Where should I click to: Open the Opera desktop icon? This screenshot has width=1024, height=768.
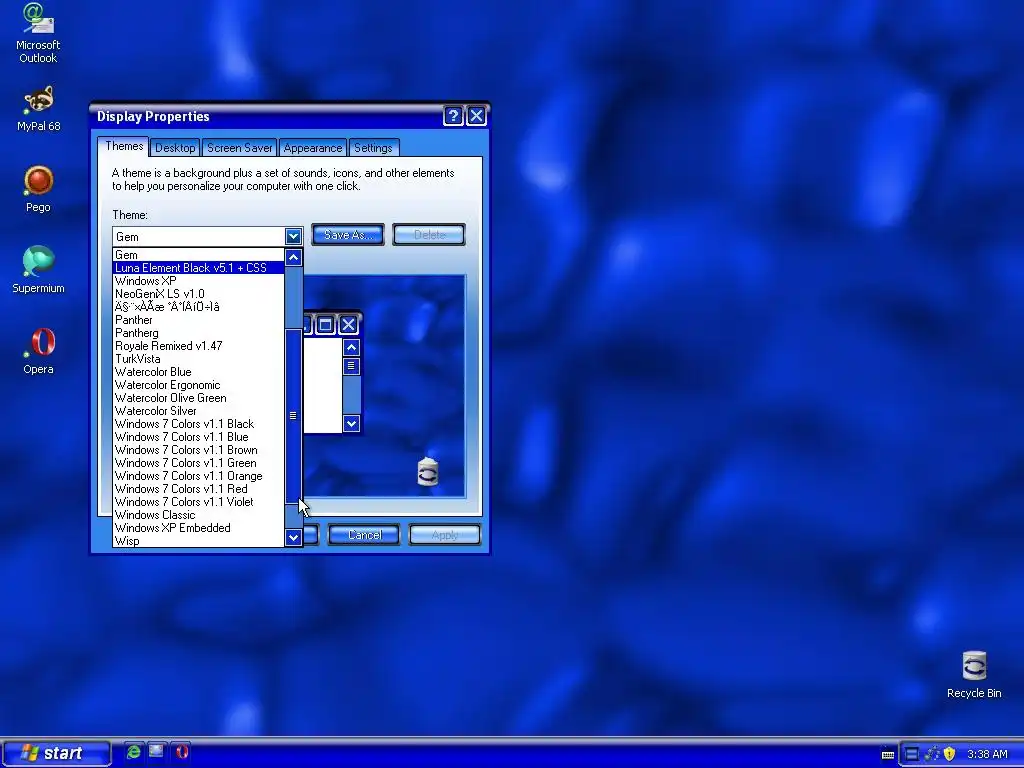coord(38,351)
